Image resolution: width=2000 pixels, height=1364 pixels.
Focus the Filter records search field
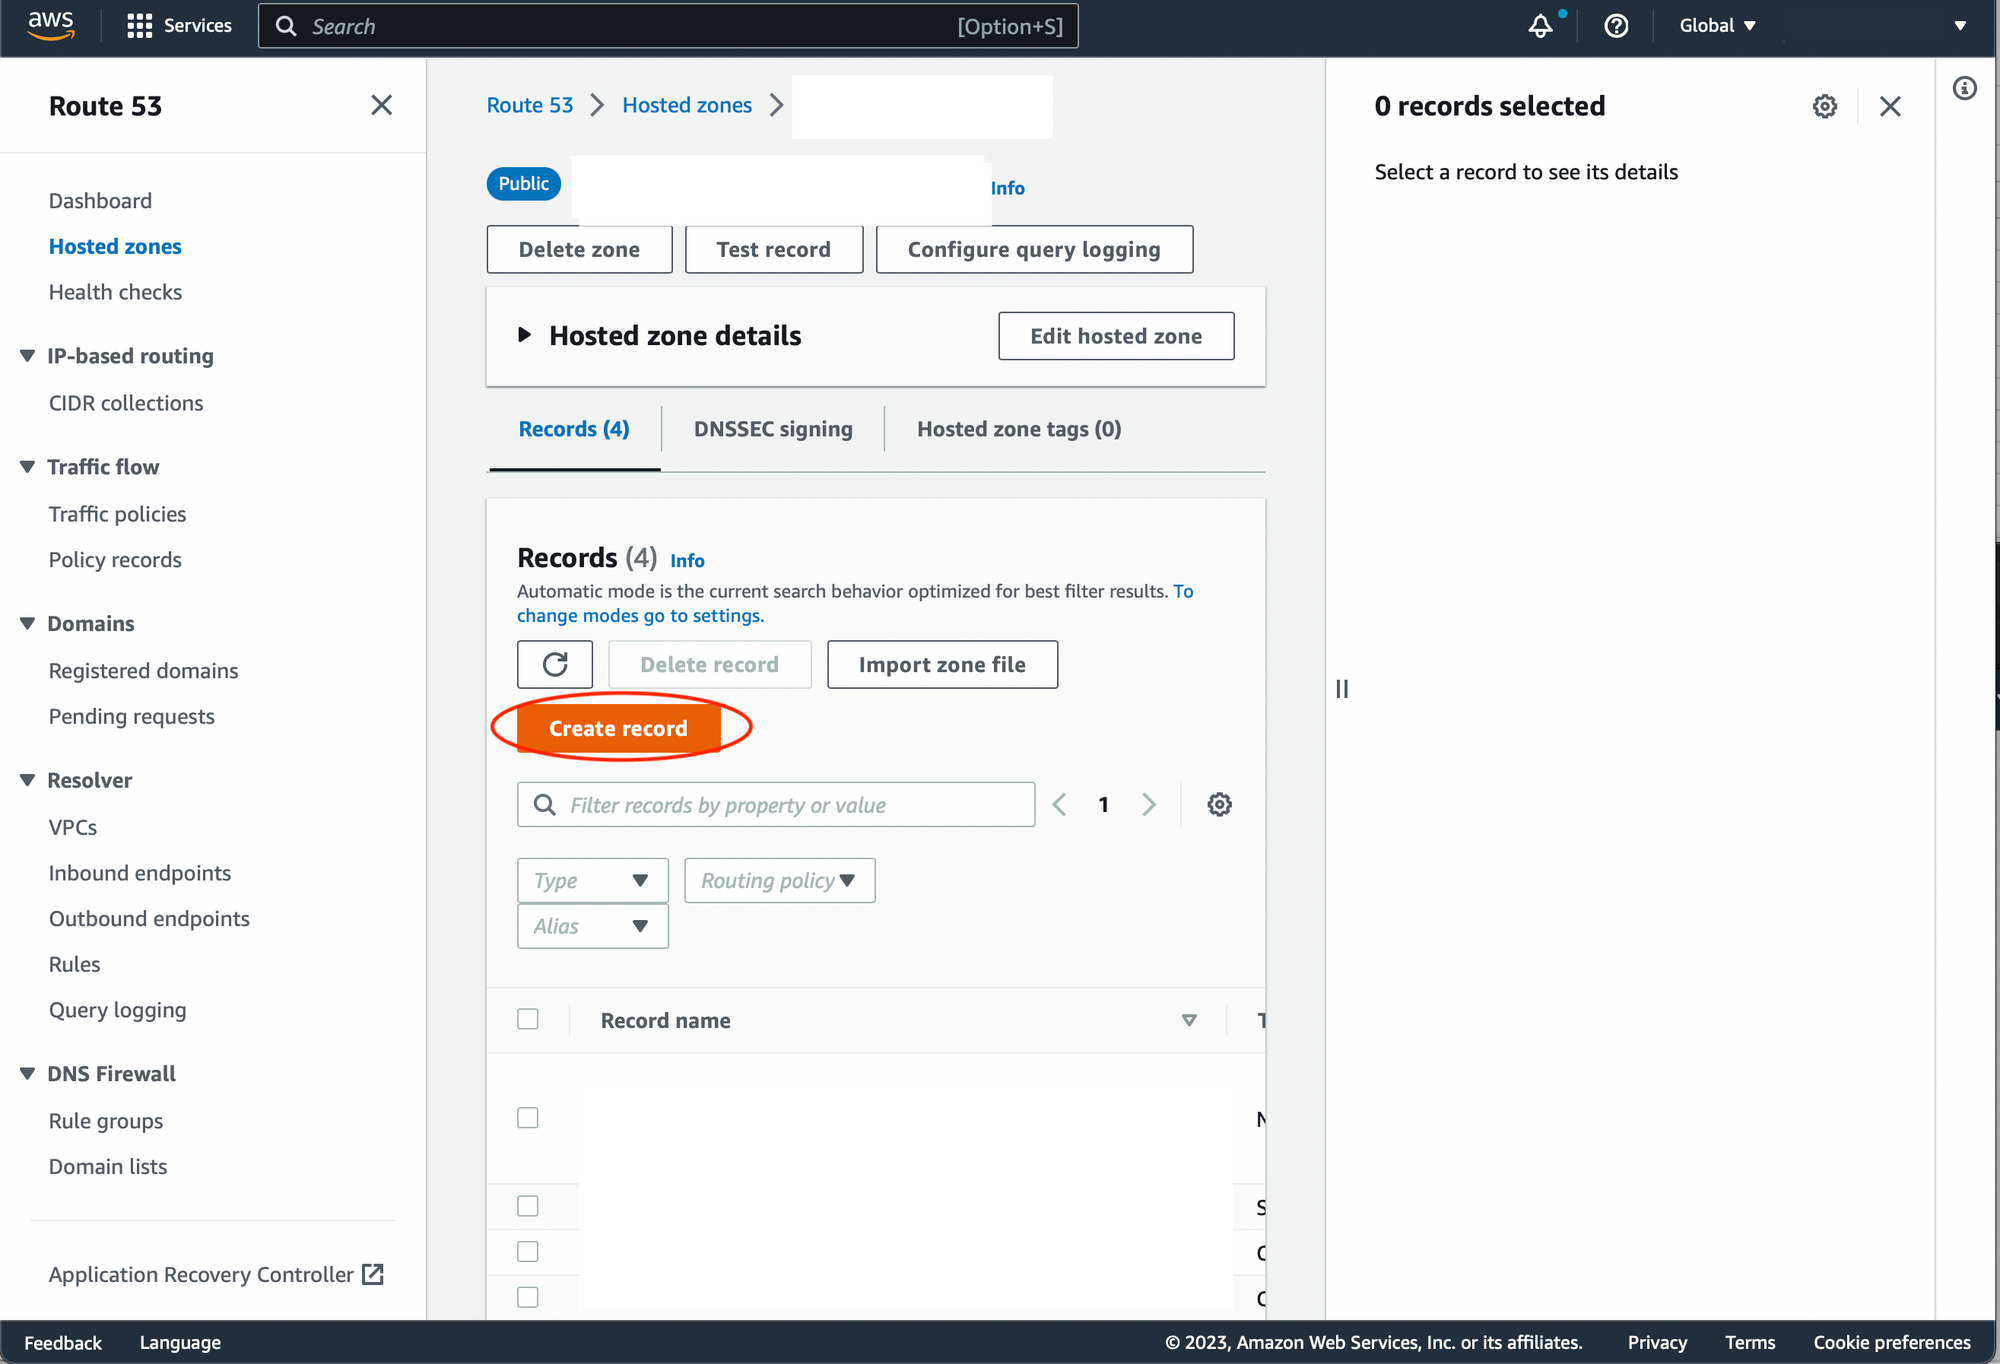[776, 804]
